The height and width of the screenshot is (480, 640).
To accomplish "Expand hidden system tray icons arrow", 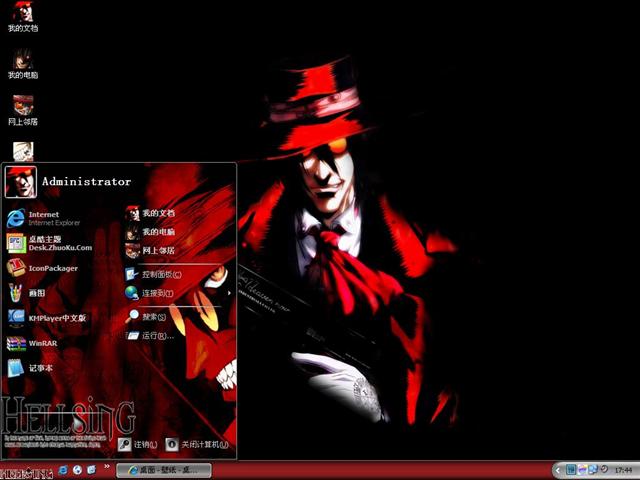I will (x=558, y=471).
